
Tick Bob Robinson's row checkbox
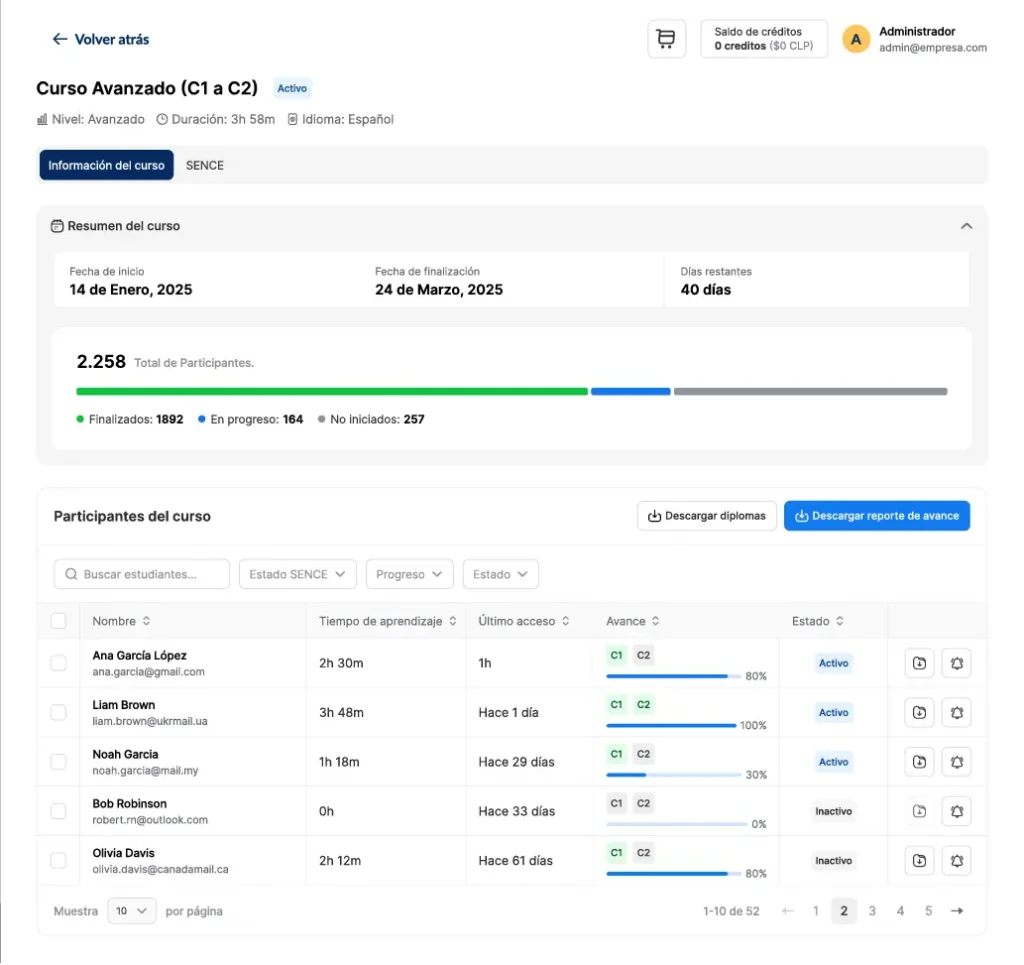[x=57, y=811]
